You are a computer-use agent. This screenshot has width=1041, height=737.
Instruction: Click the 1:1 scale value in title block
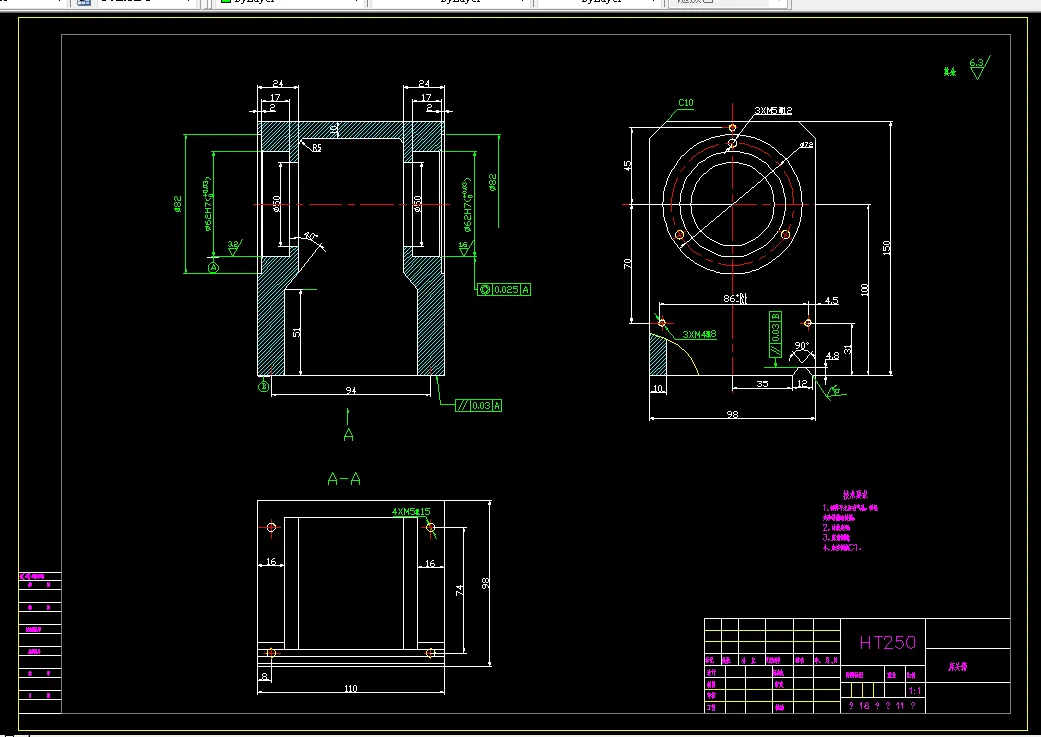pyautogui.click(x=914, y=691)
